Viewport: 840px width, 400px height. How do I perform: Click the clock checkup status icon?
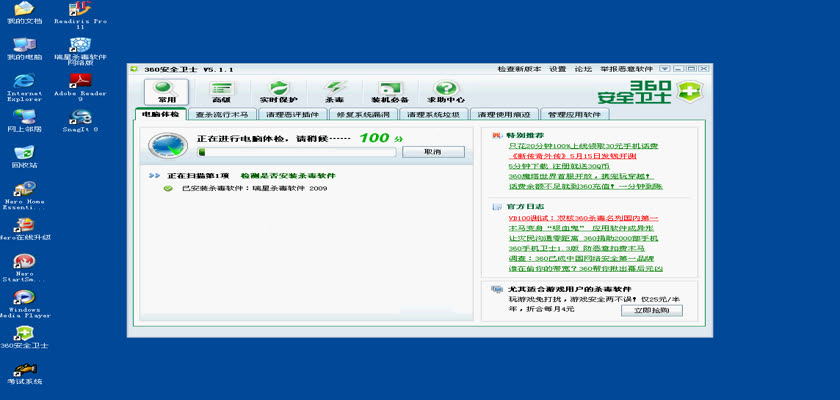pos(168,145)
